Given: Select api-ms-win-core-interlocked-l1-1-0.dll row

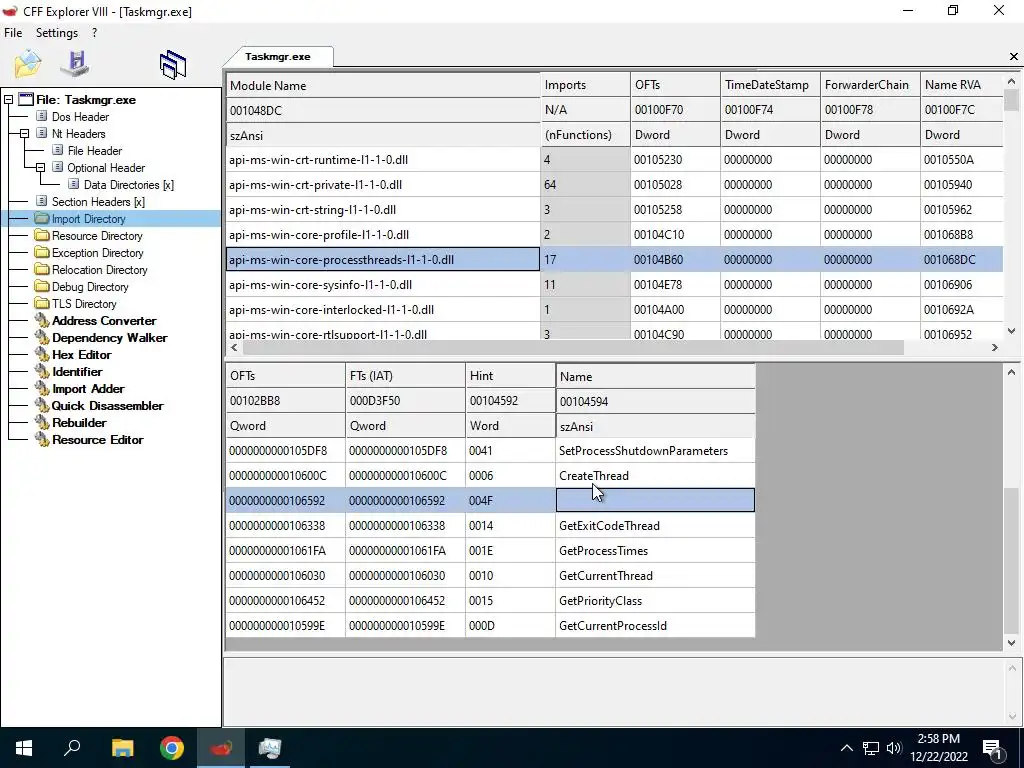Looking at the screenshot, I should [614, 310].
